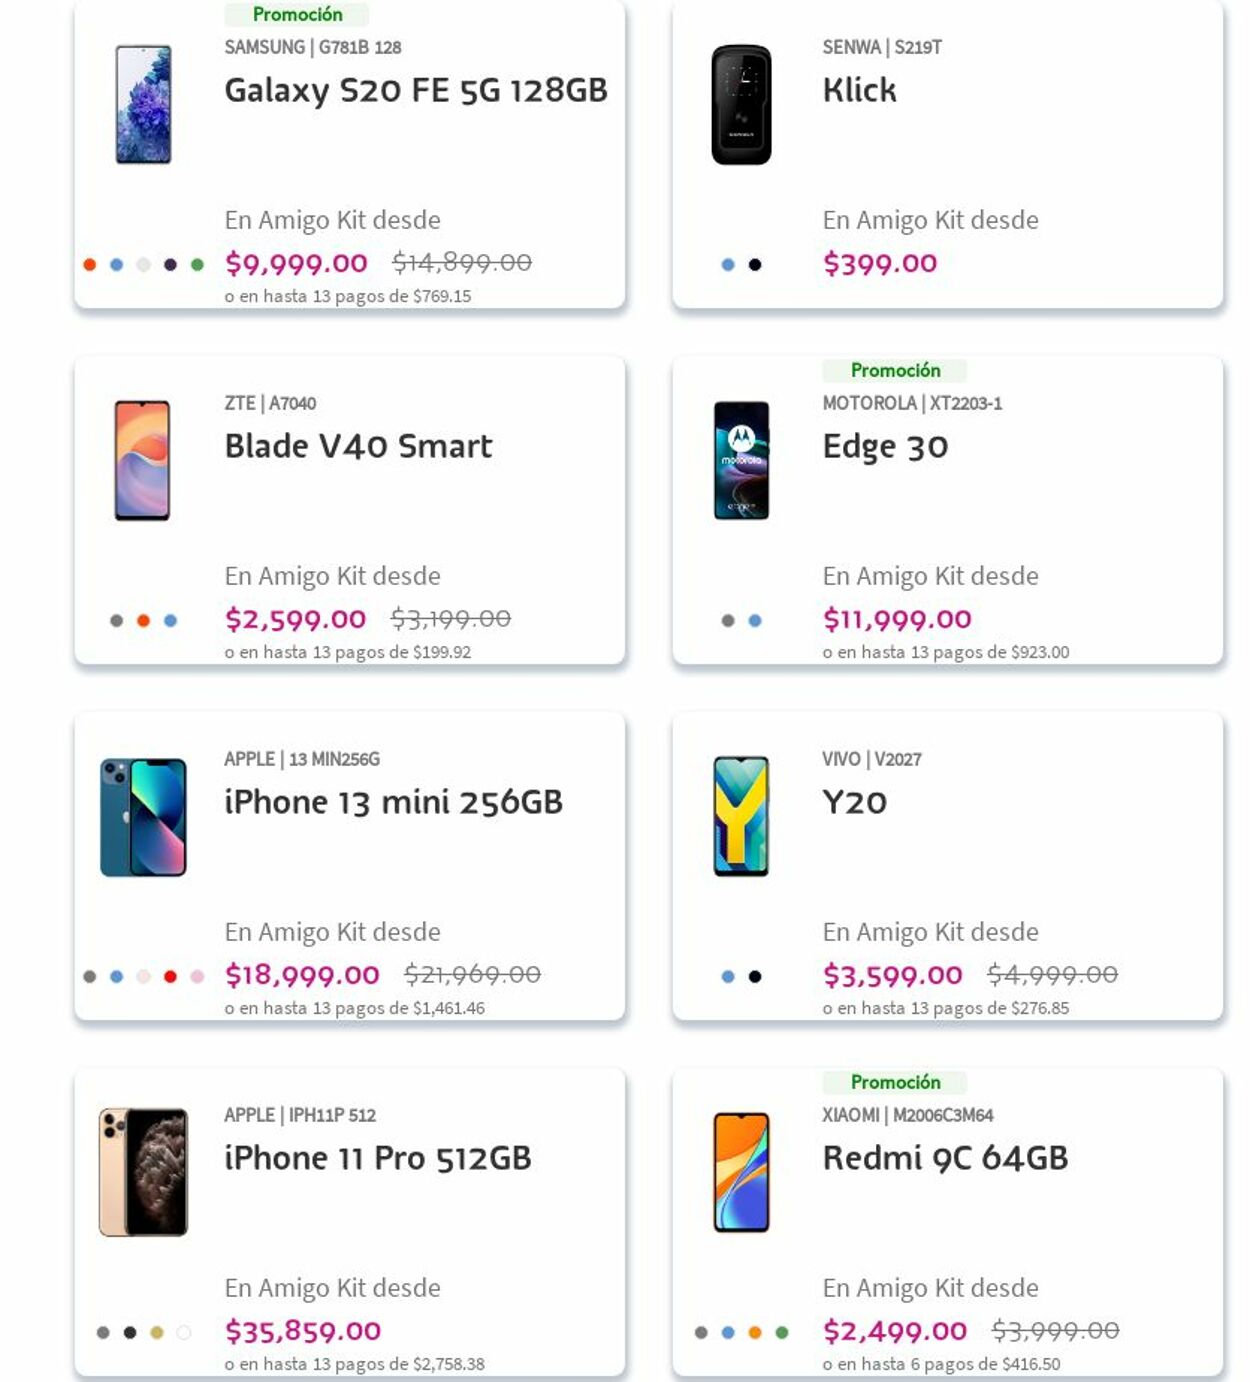The width and height of the screenshot is (1250, 1382).
Task: Select black color option for Klick
Action: click(755, 265)
